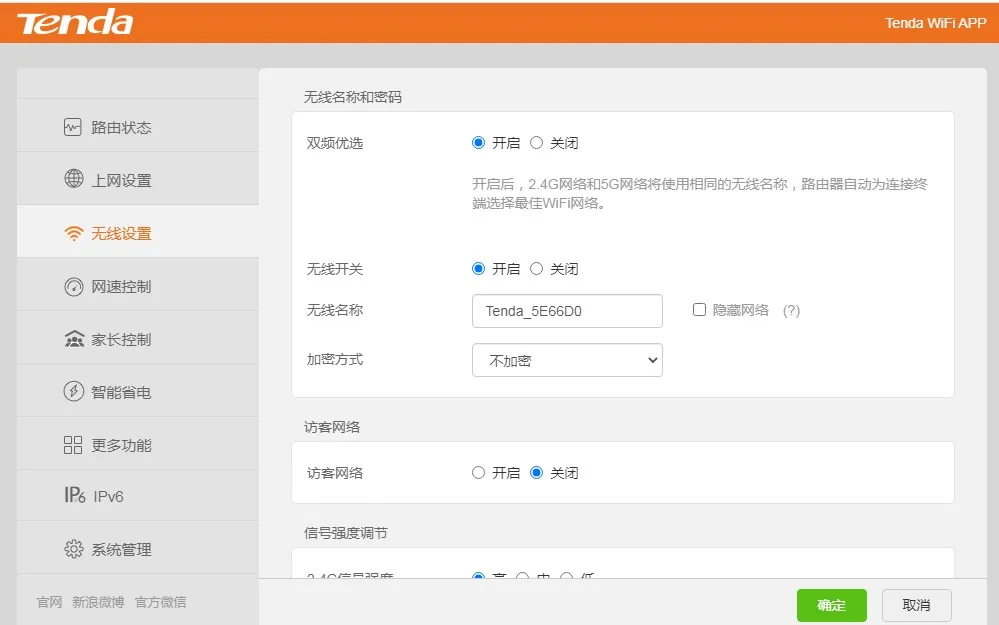The height and width of the screenshot is (625, 999).
Task: Open 智能省电 settings
Action: [x=138, y=390]
